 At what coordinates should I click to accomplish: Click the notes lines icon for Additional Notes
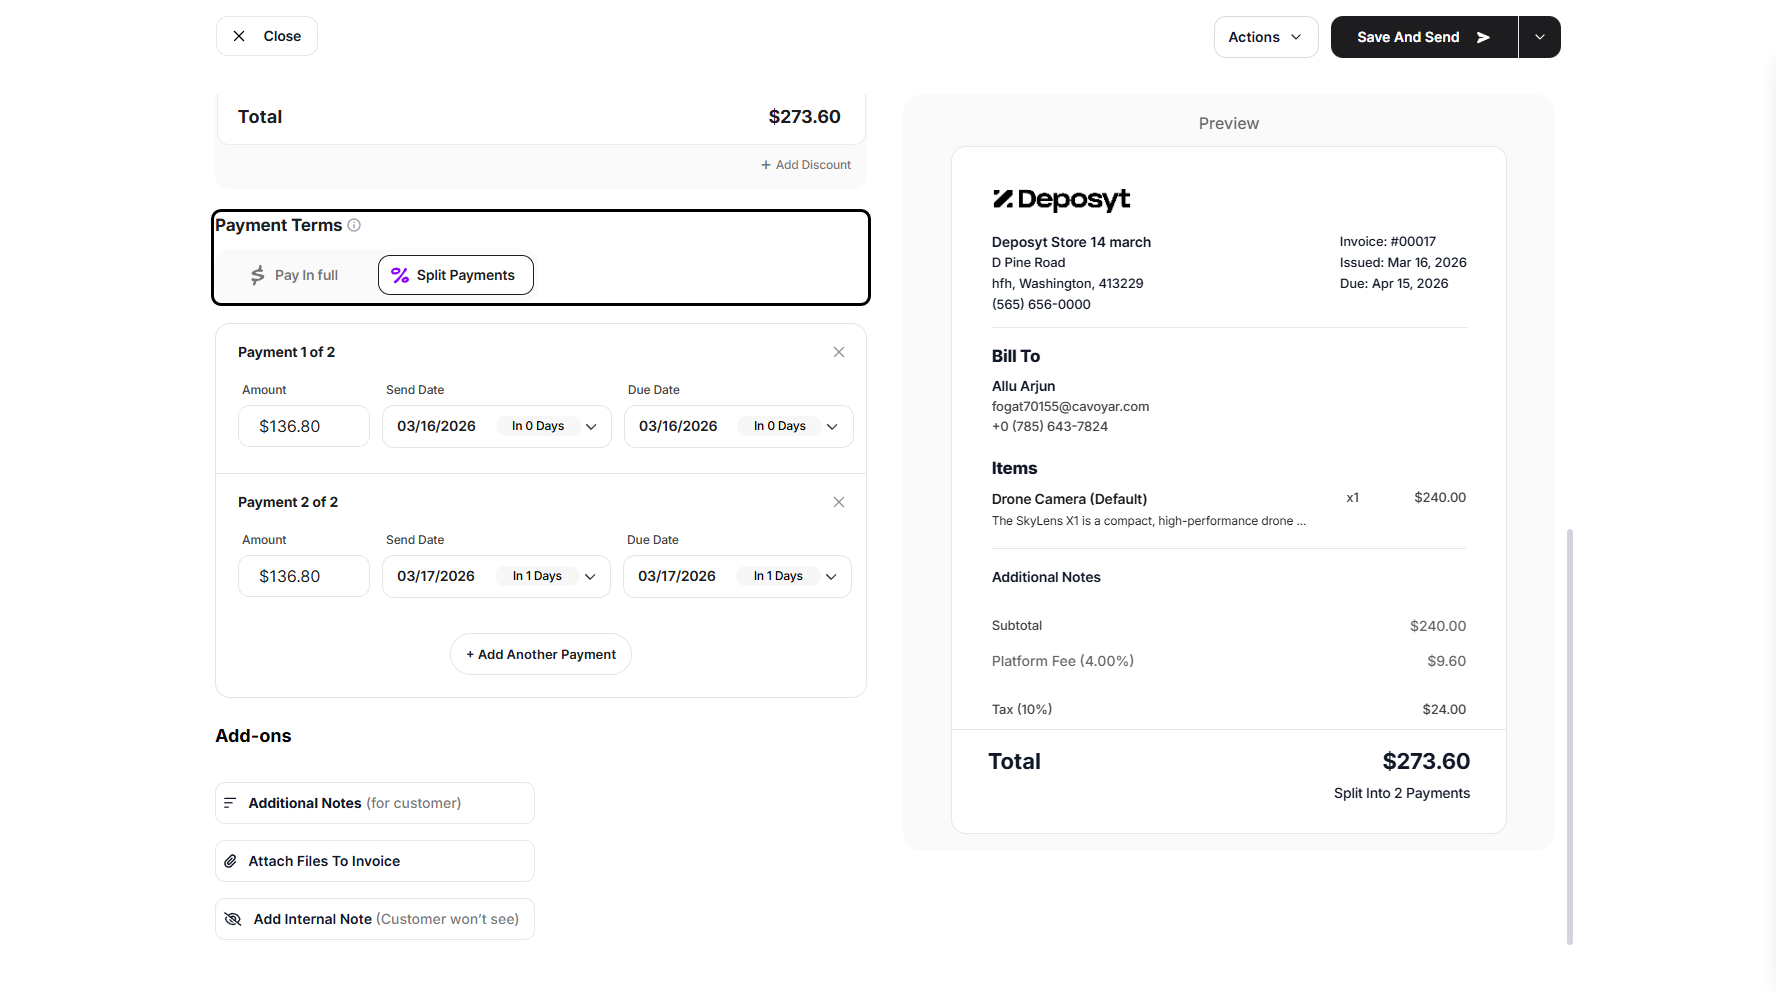pyautogui.click(x=230, y=803)
